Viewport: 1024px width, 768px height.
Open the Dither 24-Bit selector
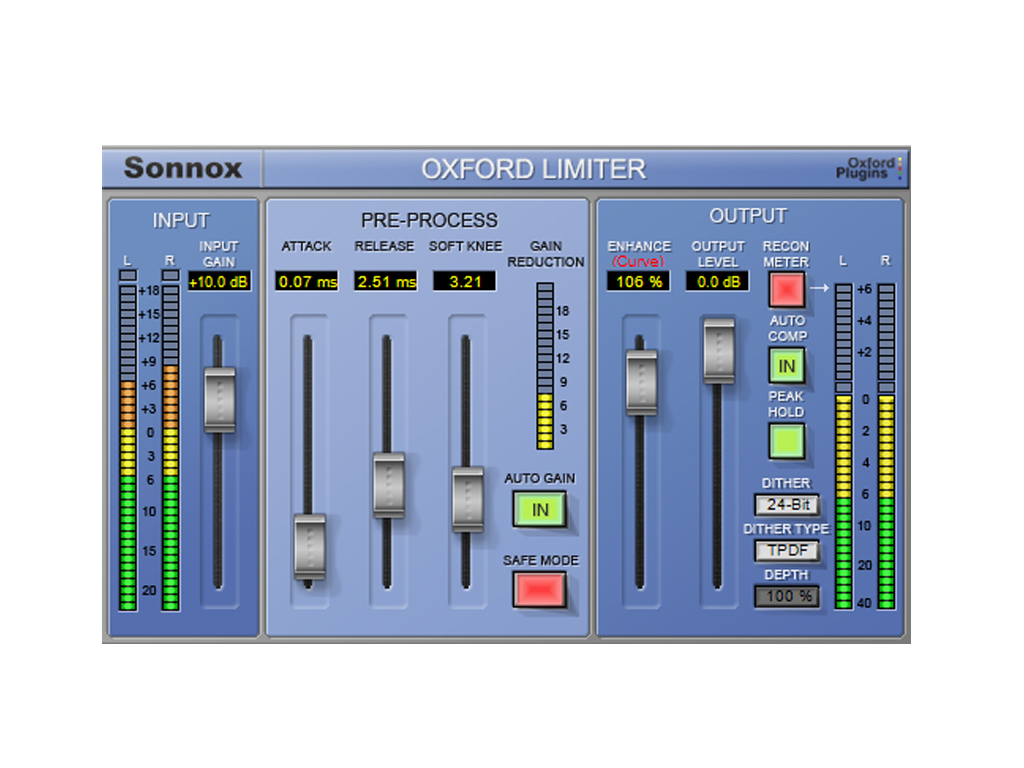coord(786,505)
